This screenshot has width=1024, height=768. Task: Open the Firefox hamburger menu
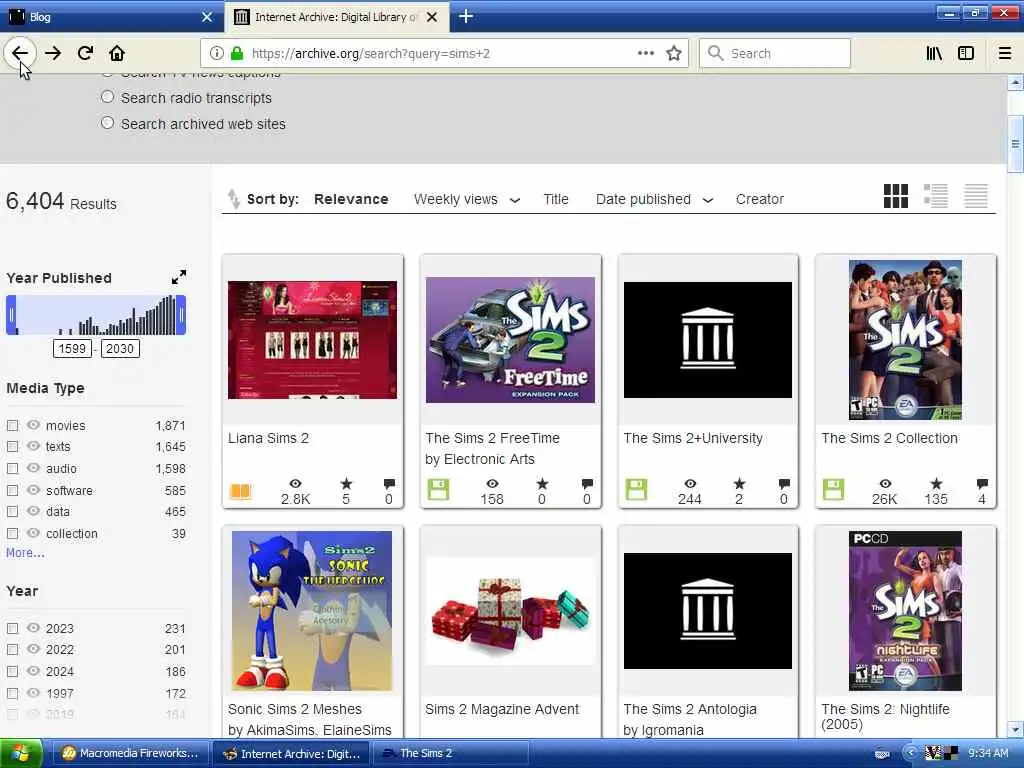[1005, 53]
